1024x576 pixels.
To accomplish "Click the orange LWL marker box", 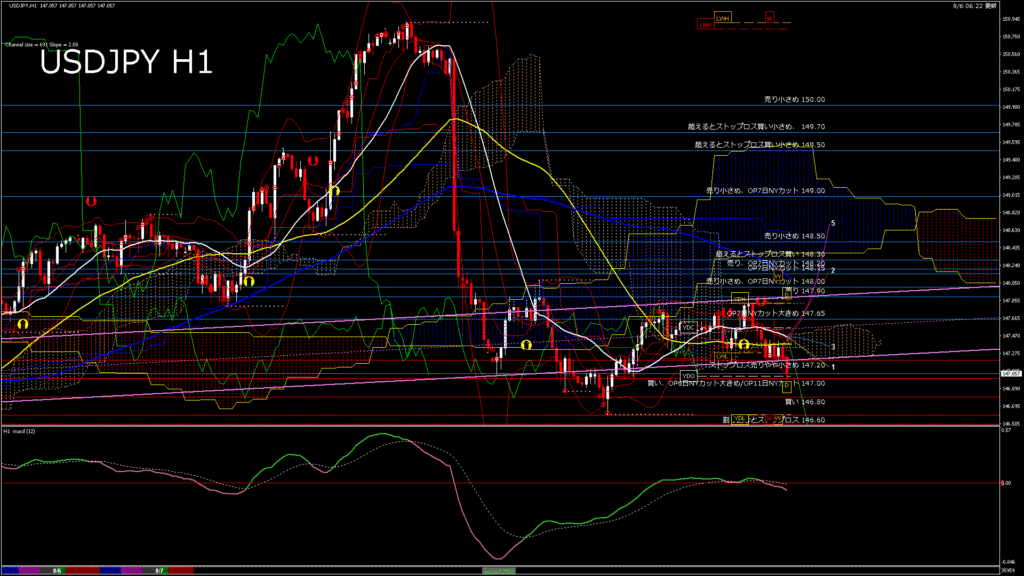I will pyautogui.click(x=720, y=356).
